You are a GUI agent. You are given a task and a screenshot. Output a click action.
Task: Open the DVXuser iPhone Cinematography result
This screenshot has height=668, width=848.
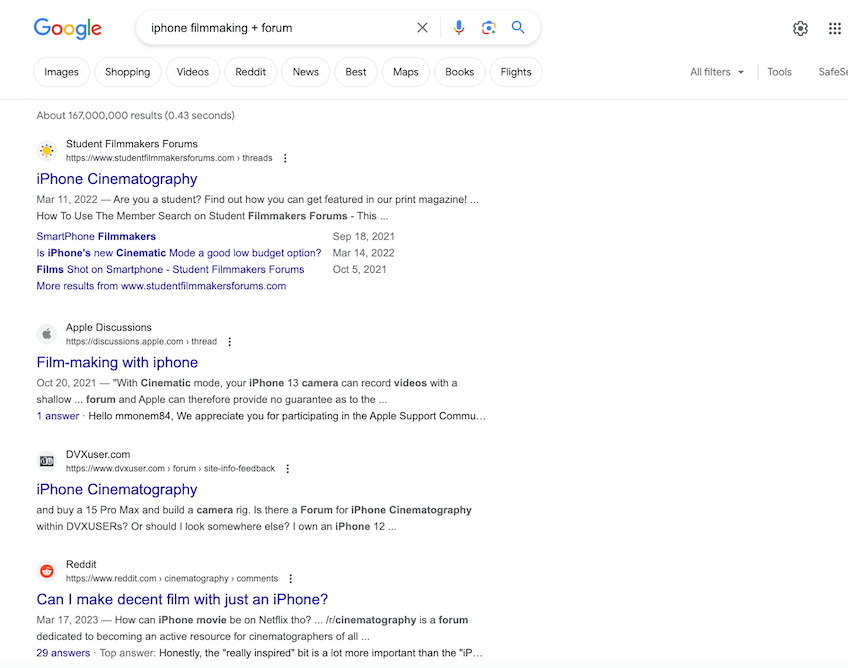(x=117, y=490)
